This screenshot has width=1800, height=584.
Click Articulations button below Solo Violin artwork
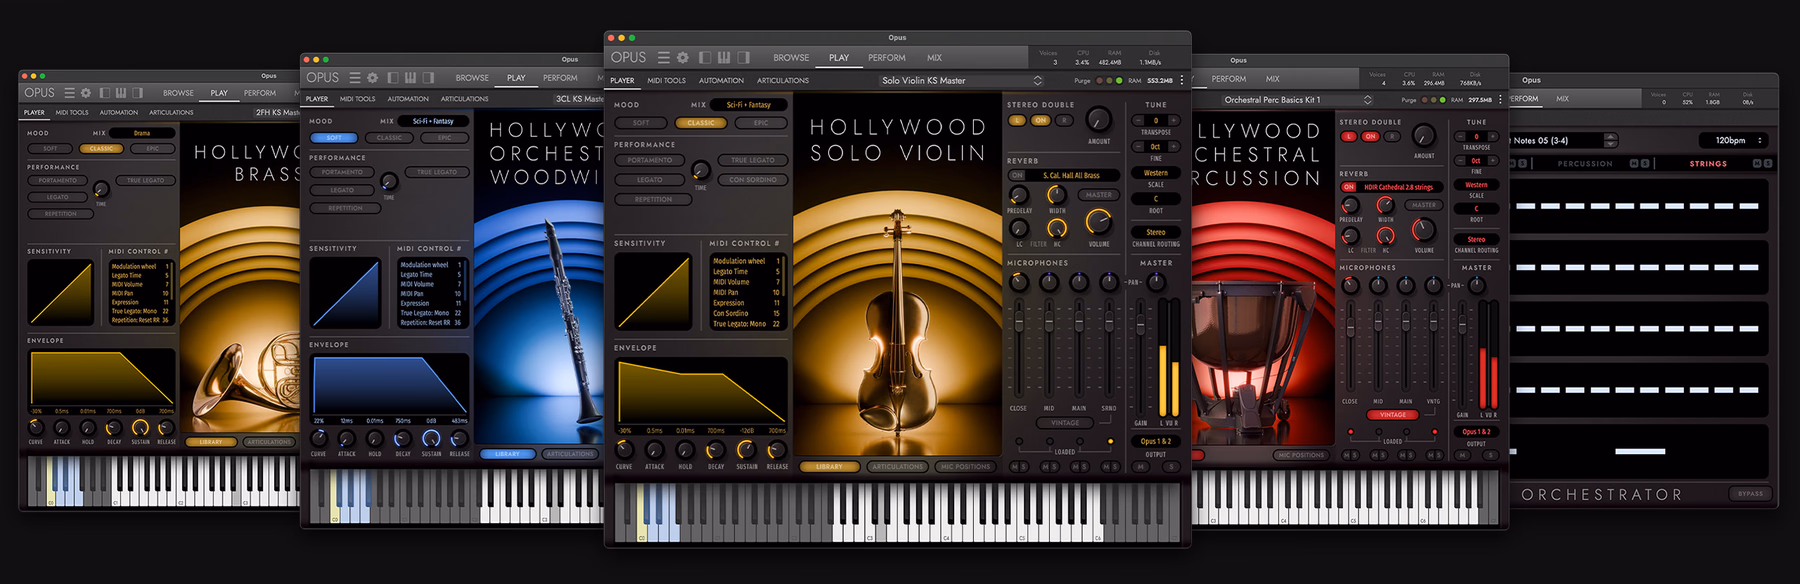897,467
